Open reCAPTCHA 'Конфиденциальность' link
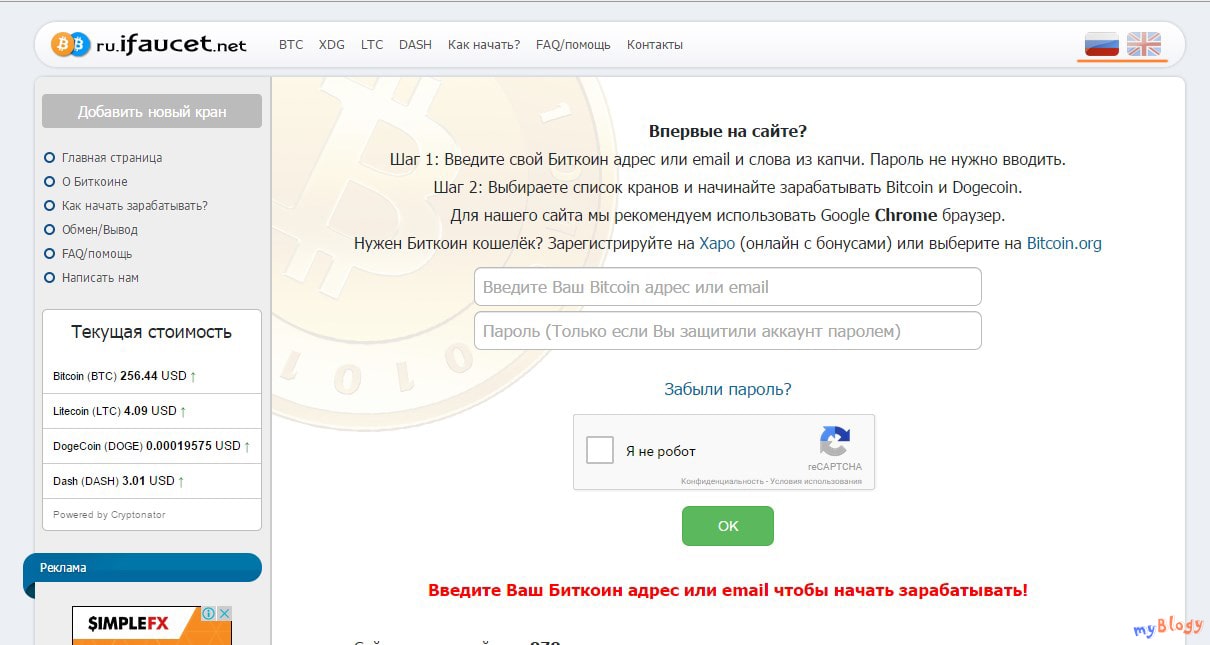Viewport: 1210px width, 645px height. 721,481
